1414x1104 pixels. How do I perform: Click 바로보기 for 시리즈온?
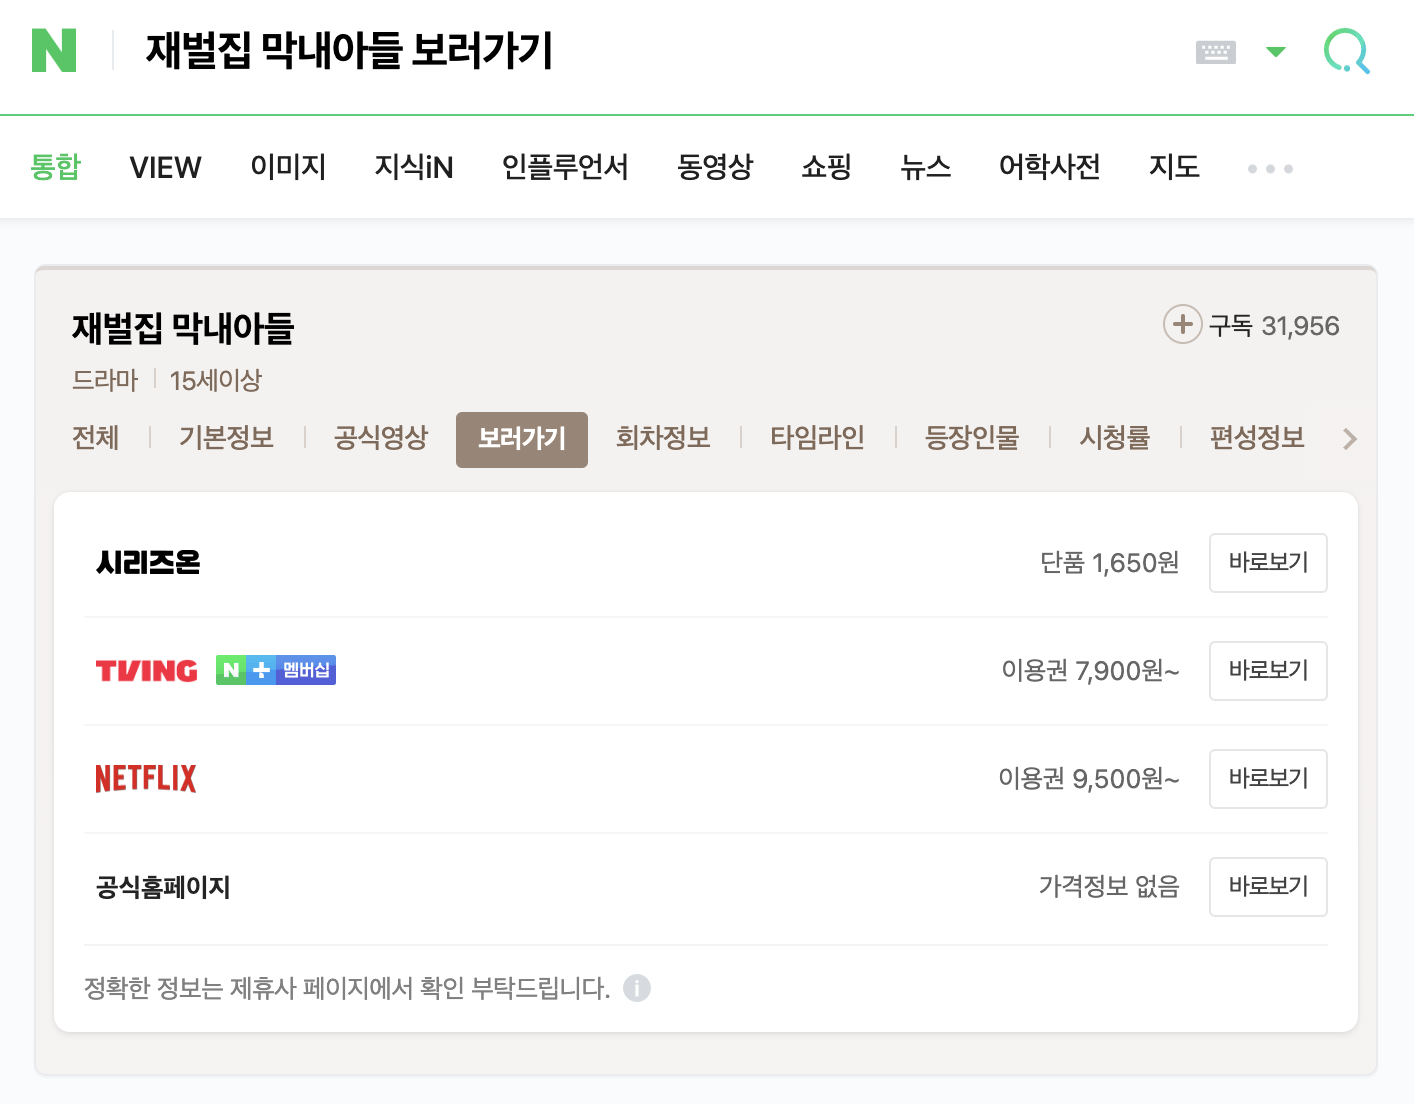pyautogui.click(x=1268, y=563)
